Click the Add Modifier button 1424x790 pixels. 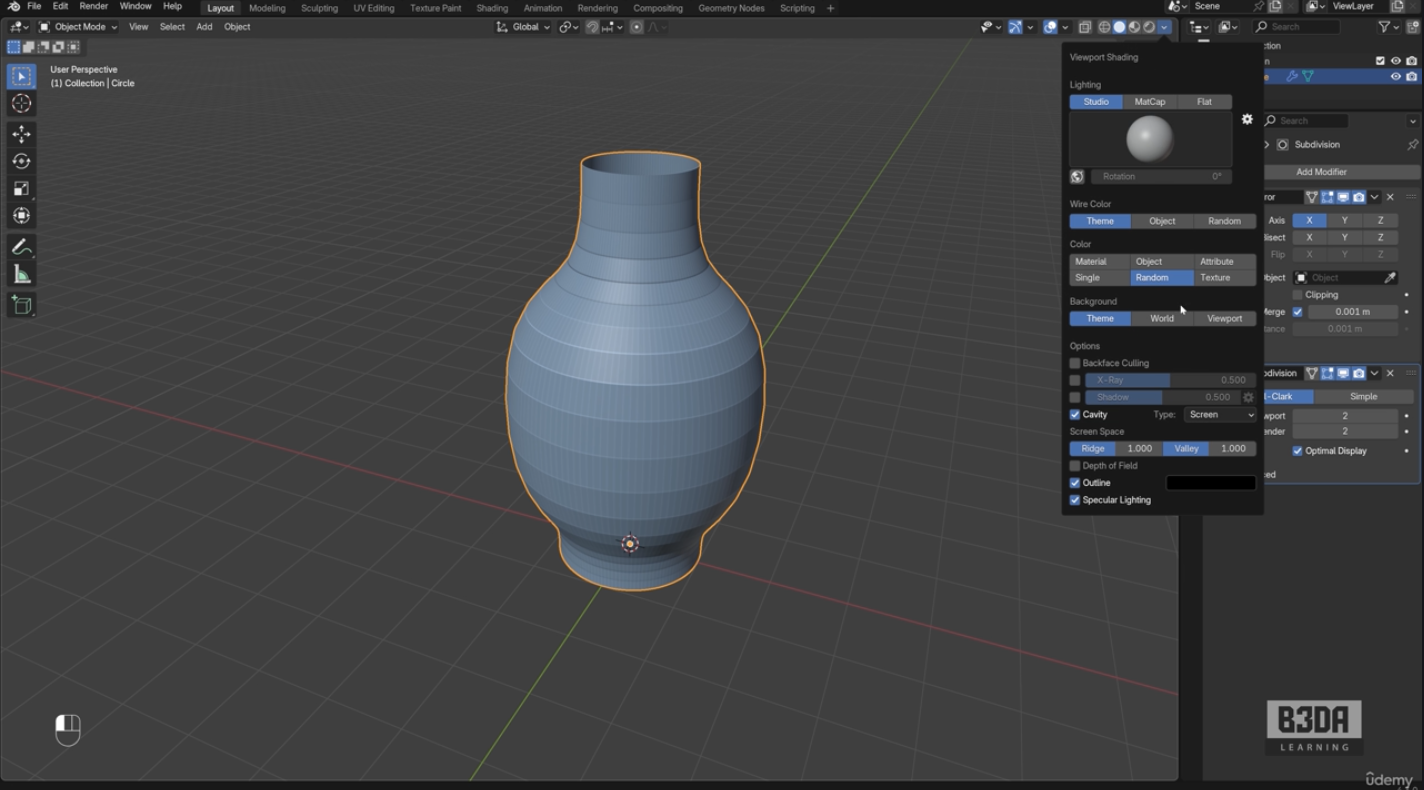point(1321,172)
